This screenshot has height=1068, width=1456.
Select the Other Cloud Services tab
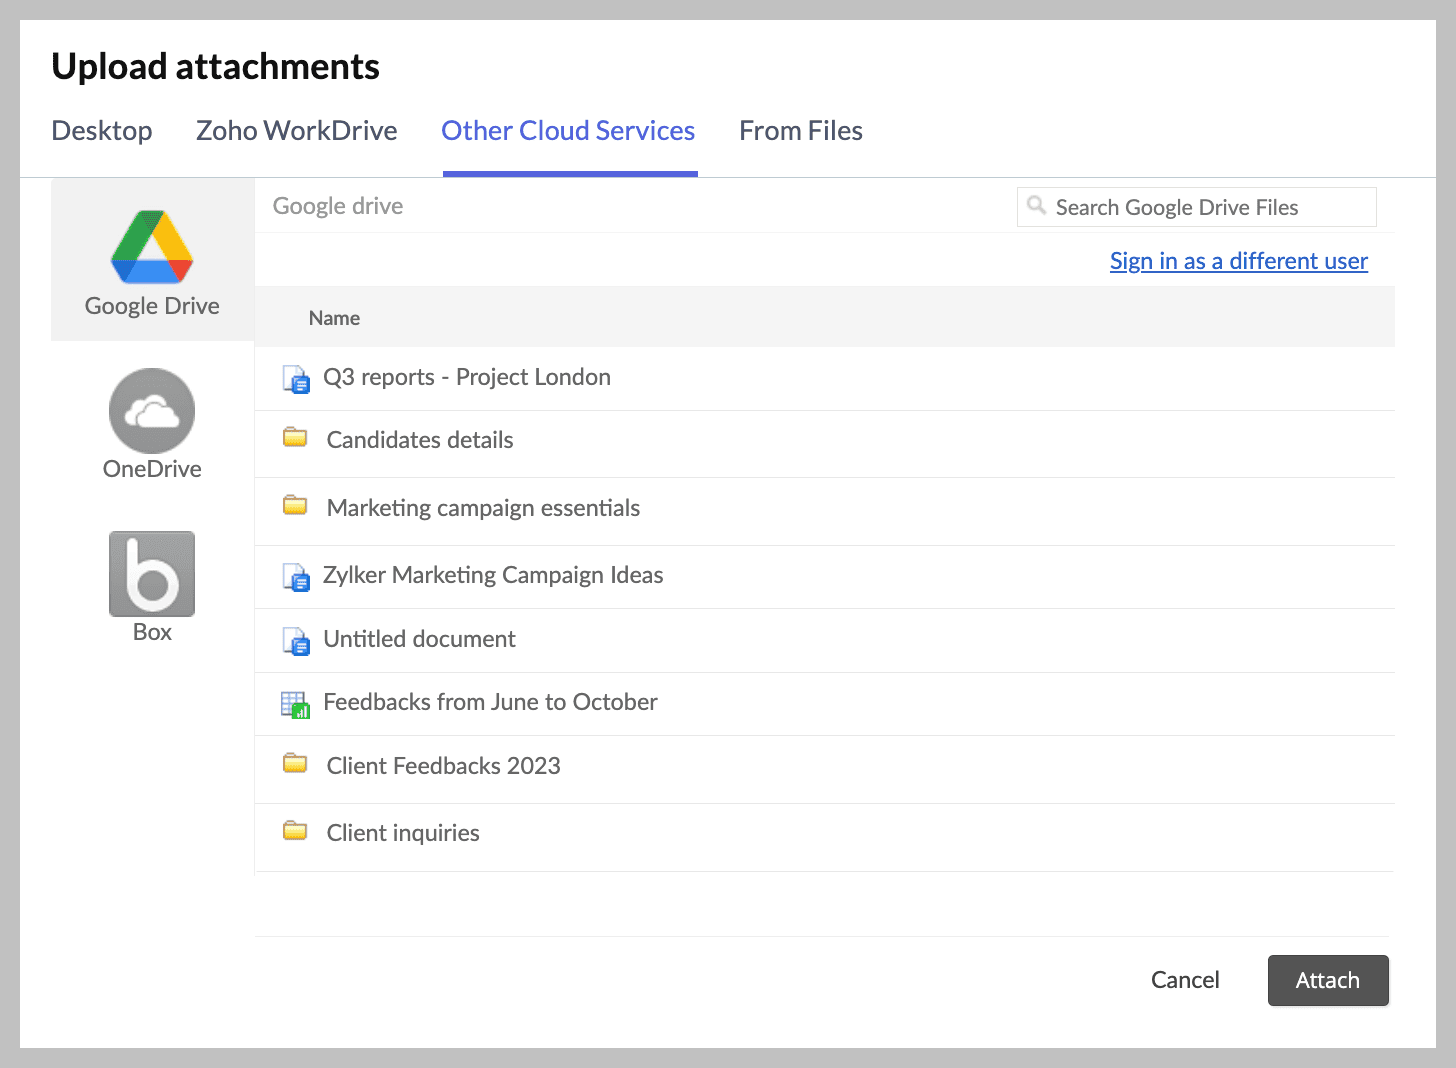click(x=568, y=131)
